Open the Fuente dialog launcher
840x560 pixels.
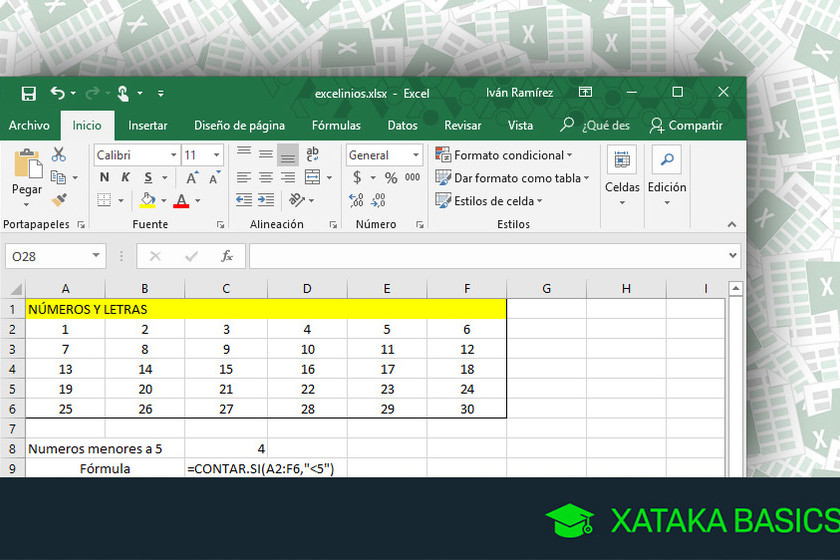pos(220,225)
